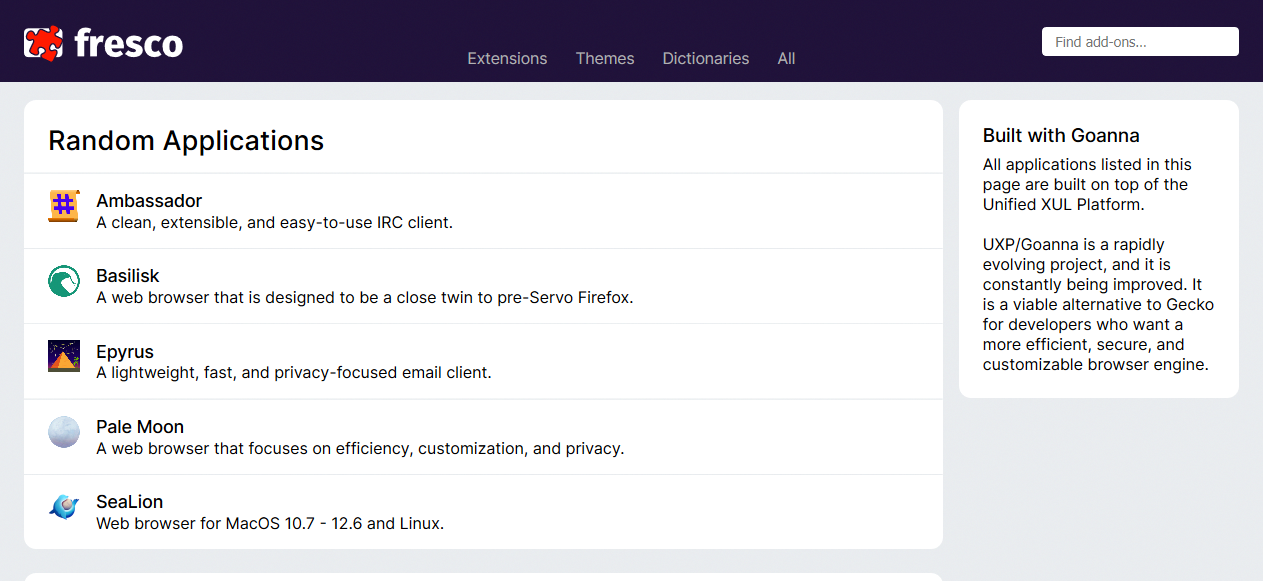Open the Dictionaries section

tap(705, 58)
